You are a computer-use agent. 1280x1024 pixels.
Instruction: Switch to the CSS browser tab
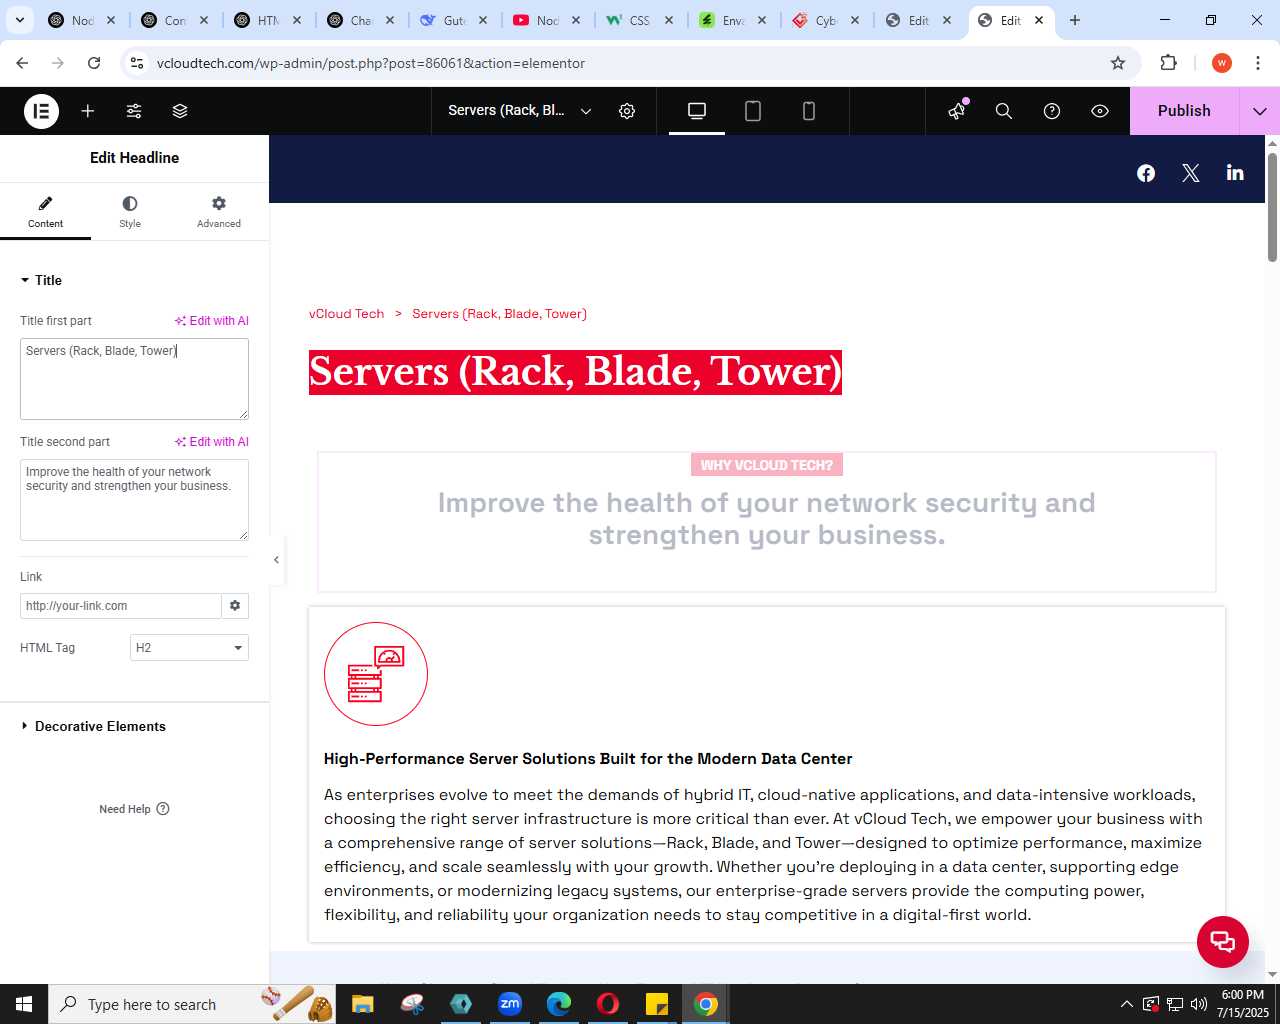point(639,20)
